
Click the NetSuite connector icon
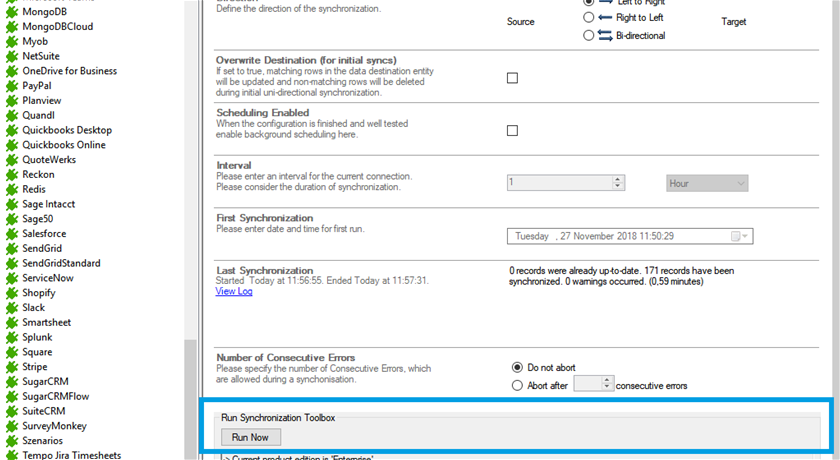(12, 57)
